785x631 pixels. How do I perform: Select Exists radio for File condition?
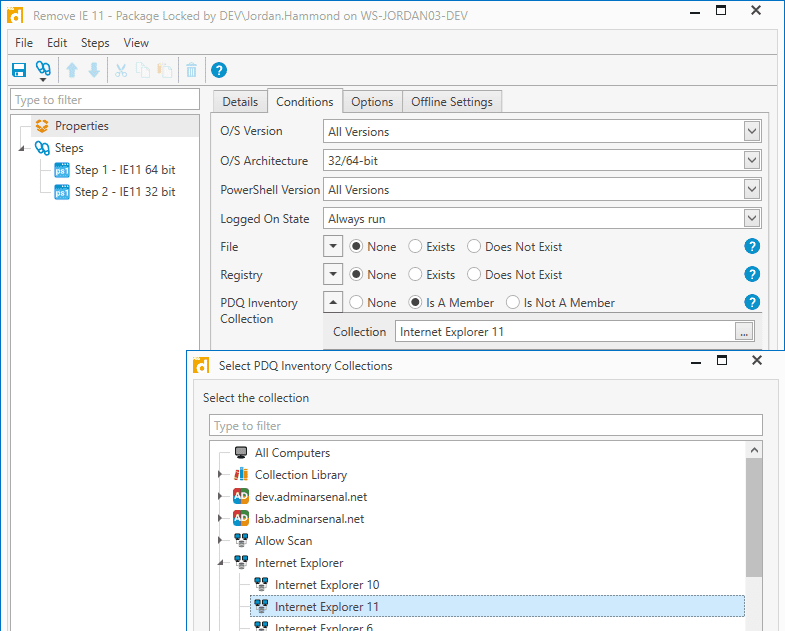click(x=415, y=246)
